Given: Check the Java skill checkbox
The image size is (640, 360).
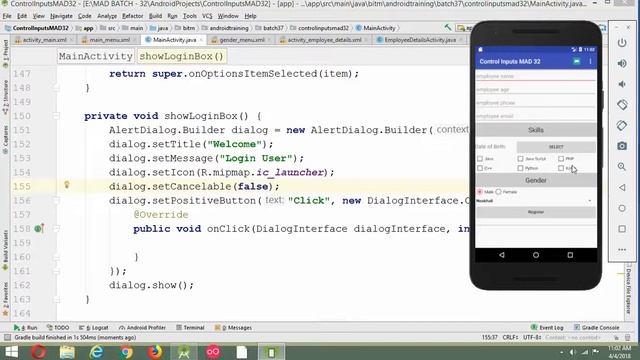Looking at the screenshot, I should pos(480,158).
